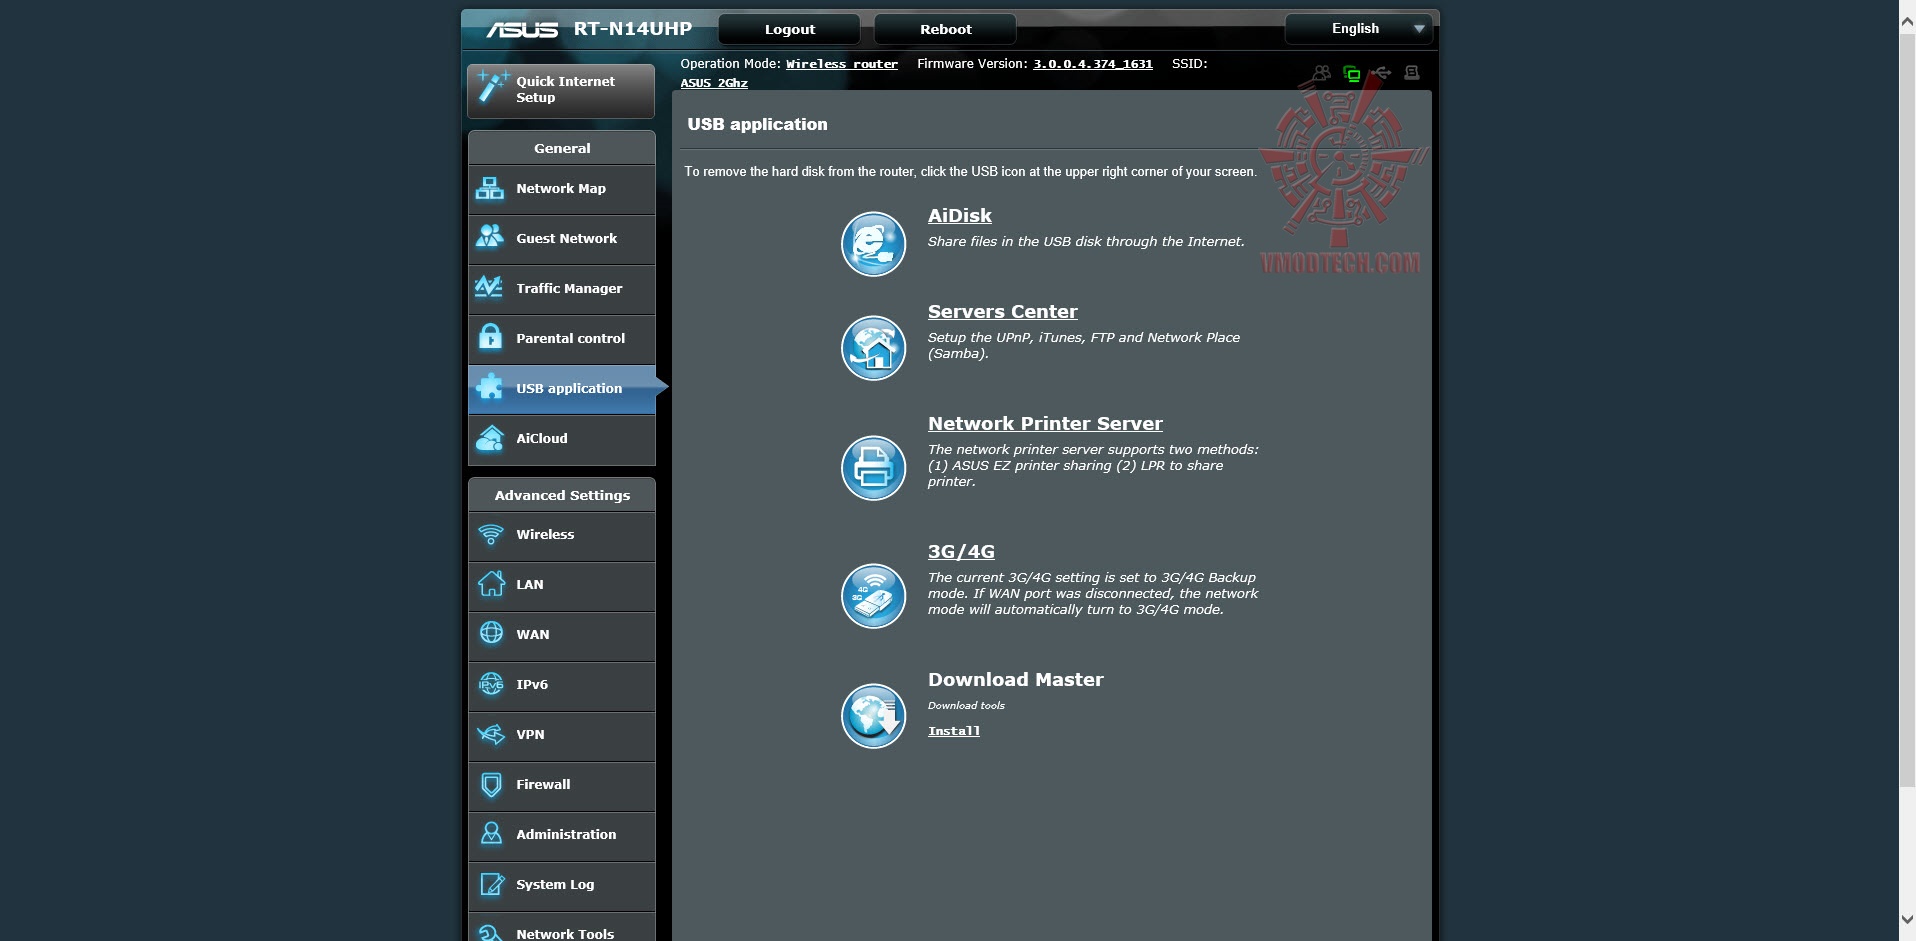Click the printer status icon in header

(x=1412, y=73)
